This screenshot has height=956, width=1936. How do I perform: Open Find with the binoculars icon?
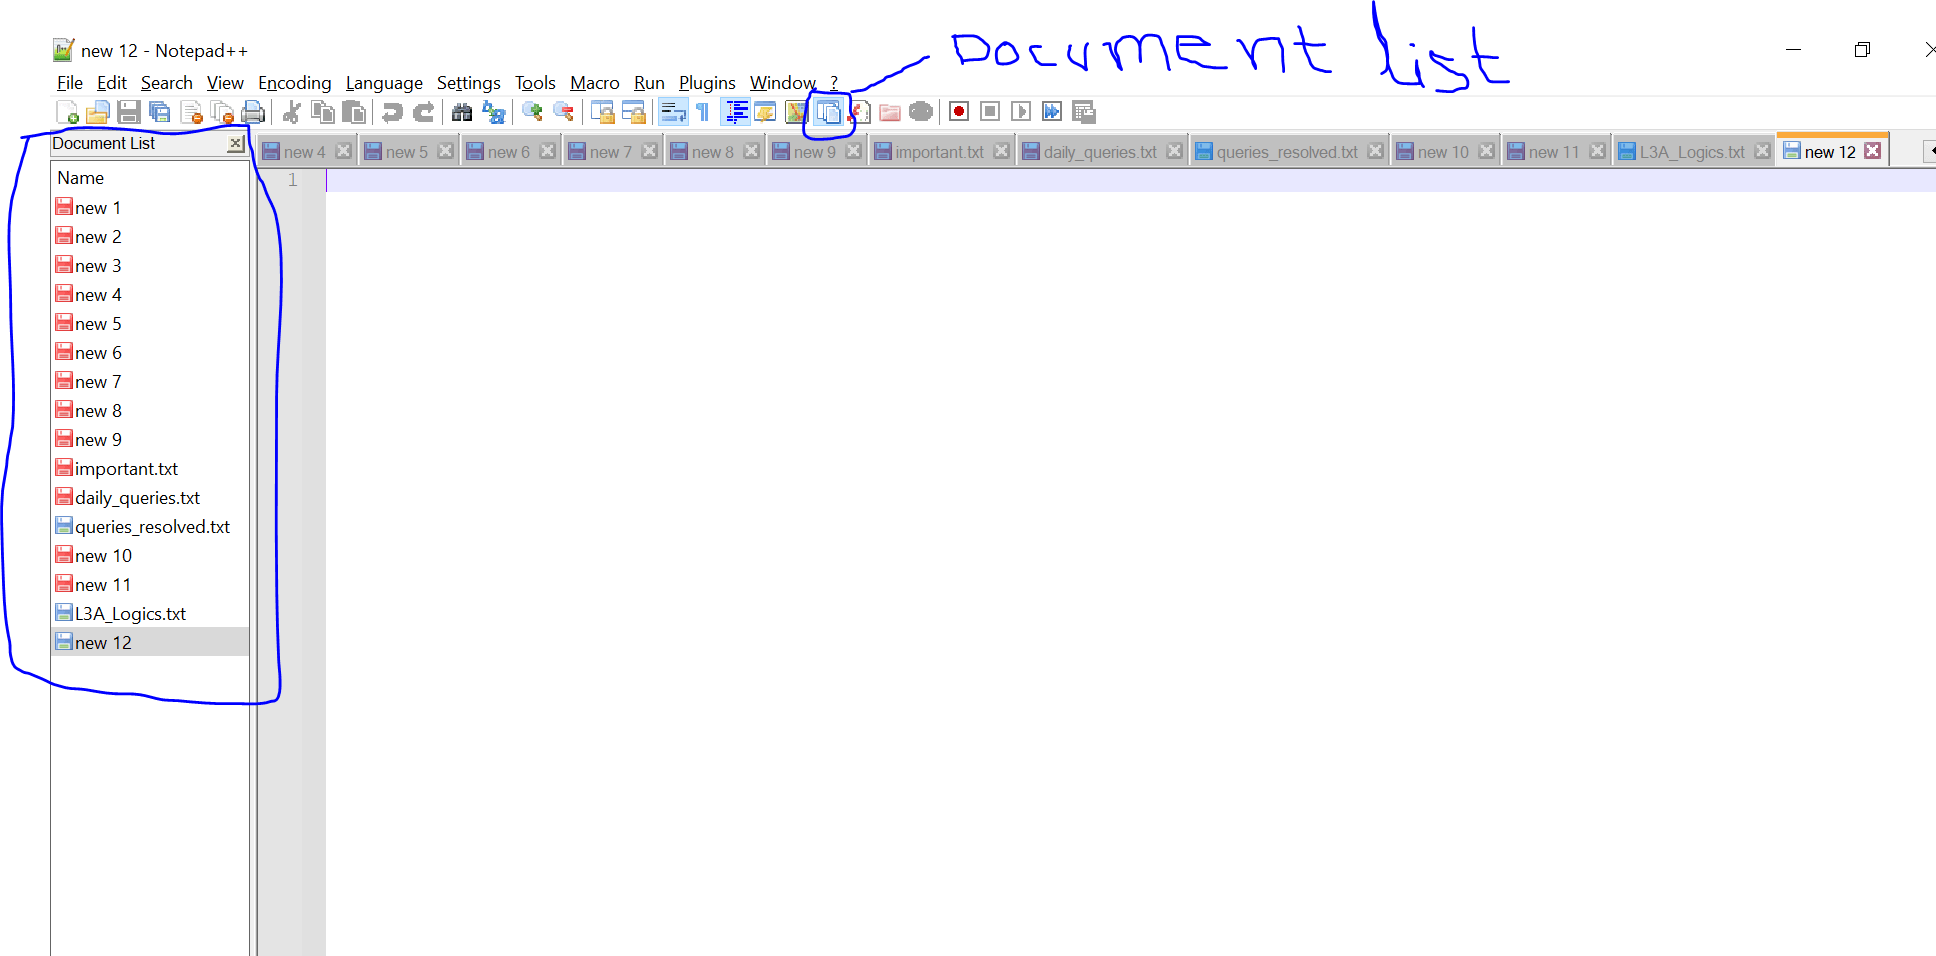[x=462, y=112]
